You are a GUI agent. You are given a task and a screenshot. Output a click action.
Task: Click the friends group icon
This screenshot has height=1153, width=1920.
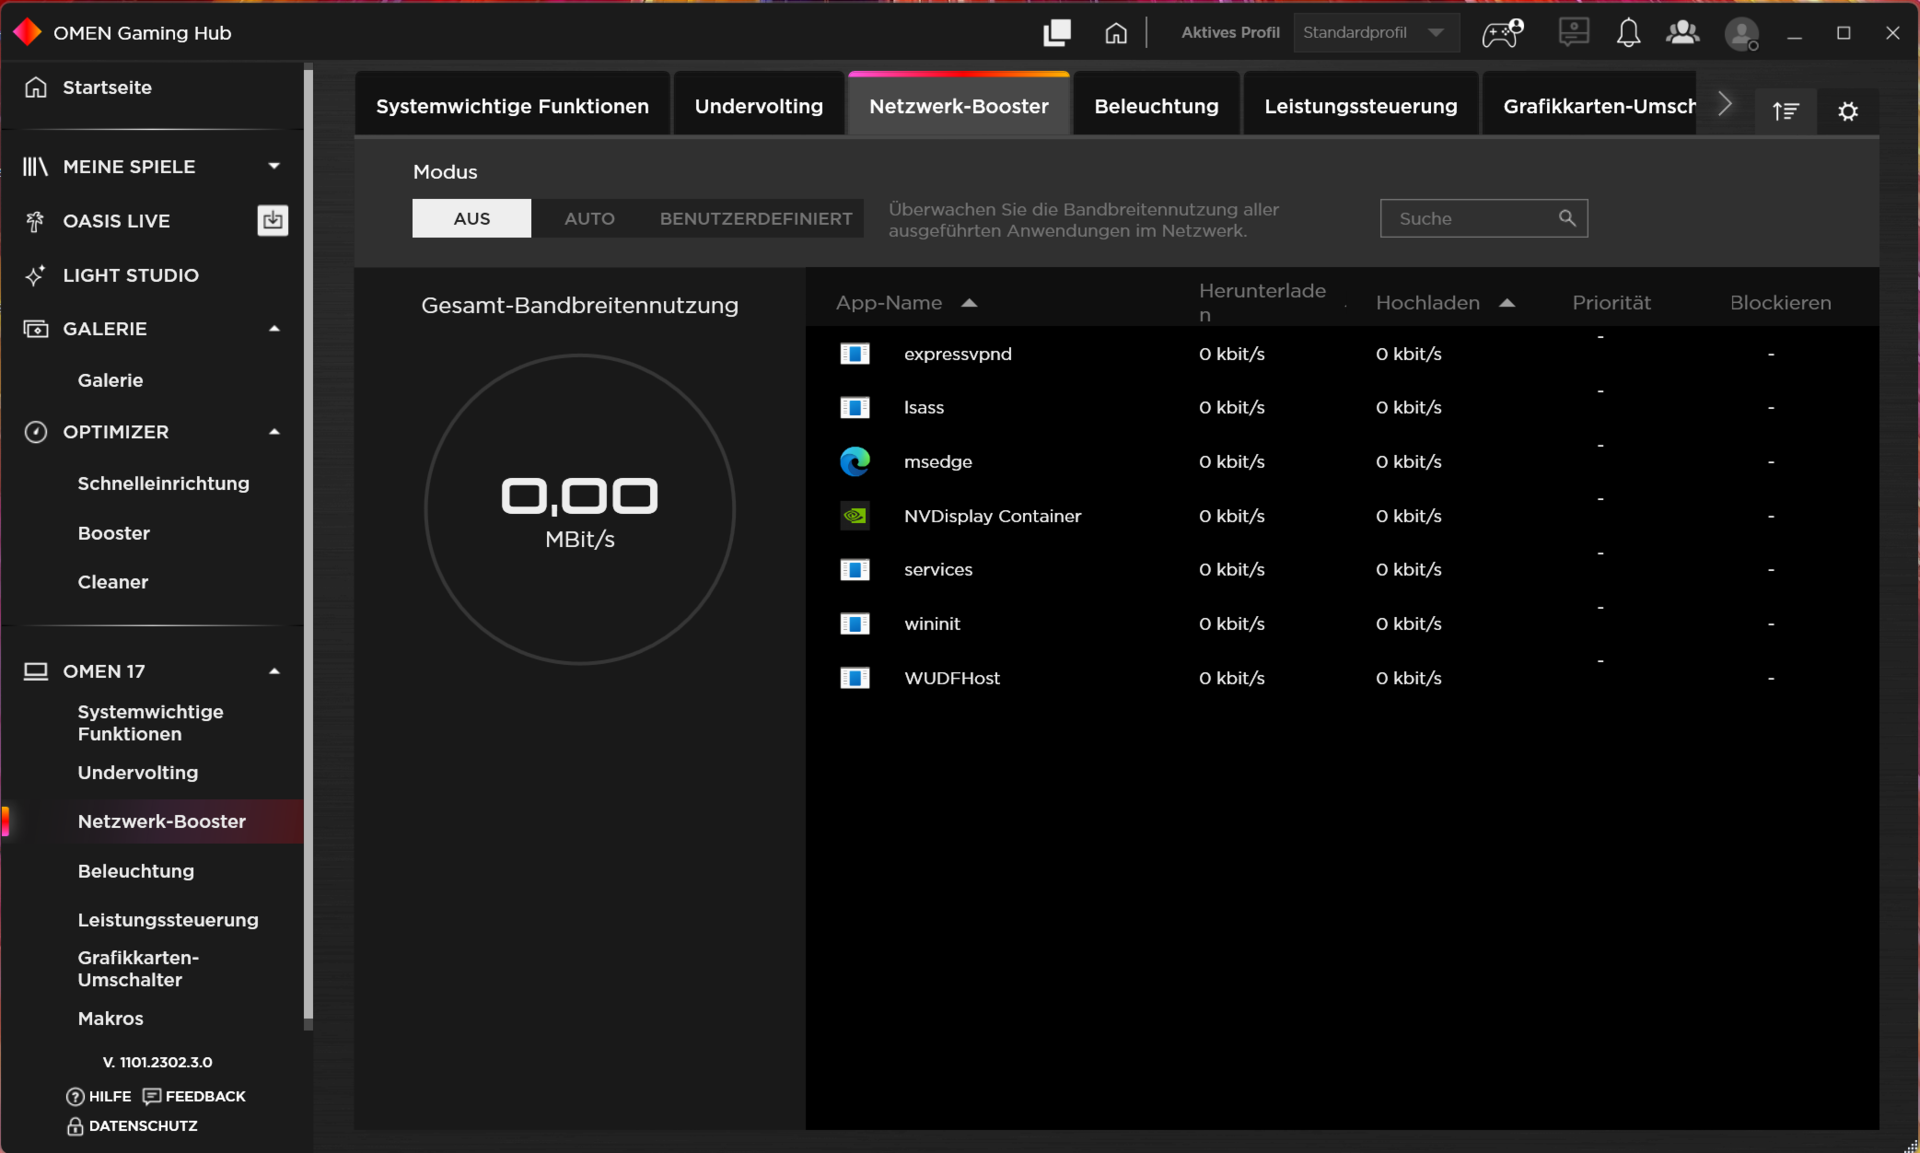1683,33
